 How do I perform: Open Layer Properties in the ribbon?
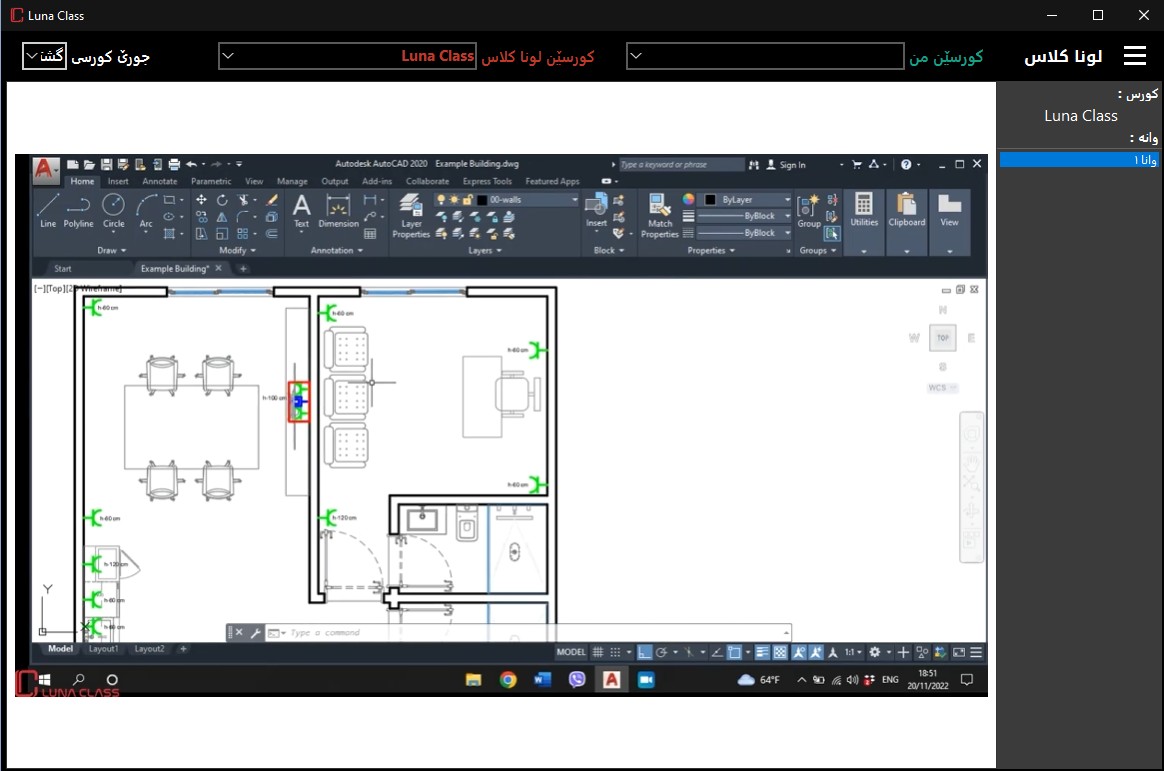[411, 215]
